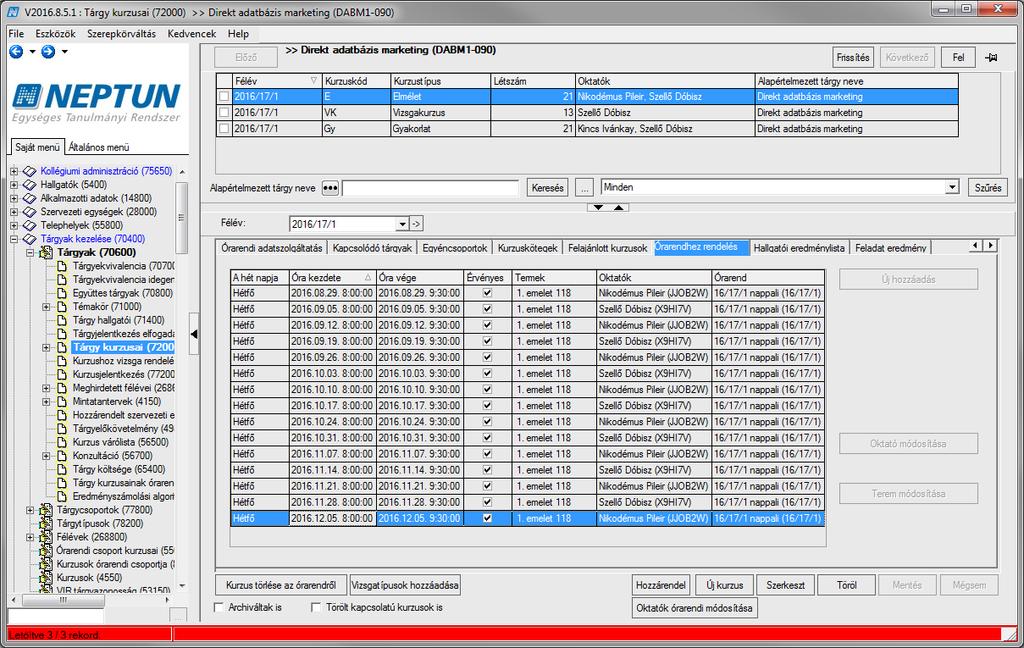1024x648 pixels.
Task: Click the Tárgycsoportok (77800) folder icon
Action: [x=46, y=510]
